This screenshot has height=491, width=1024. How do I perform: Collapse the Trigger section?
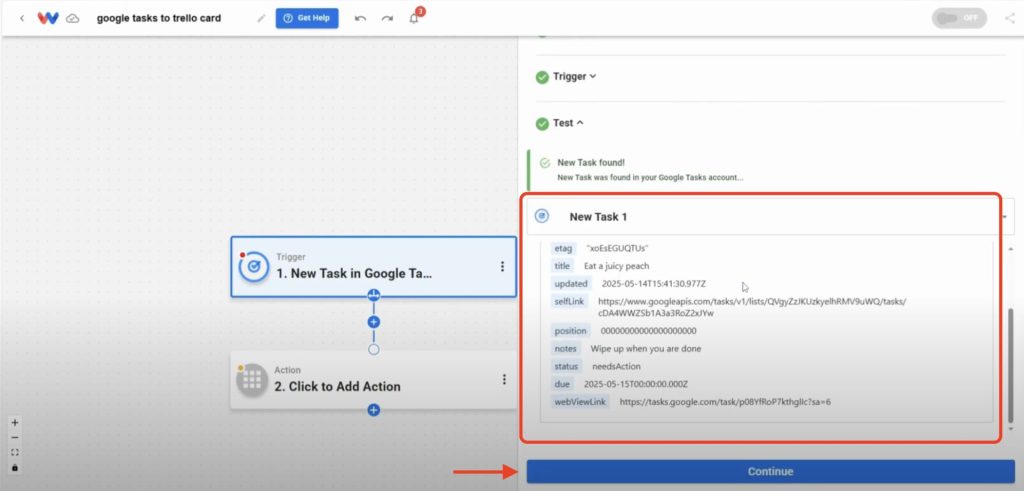(575, 76)
